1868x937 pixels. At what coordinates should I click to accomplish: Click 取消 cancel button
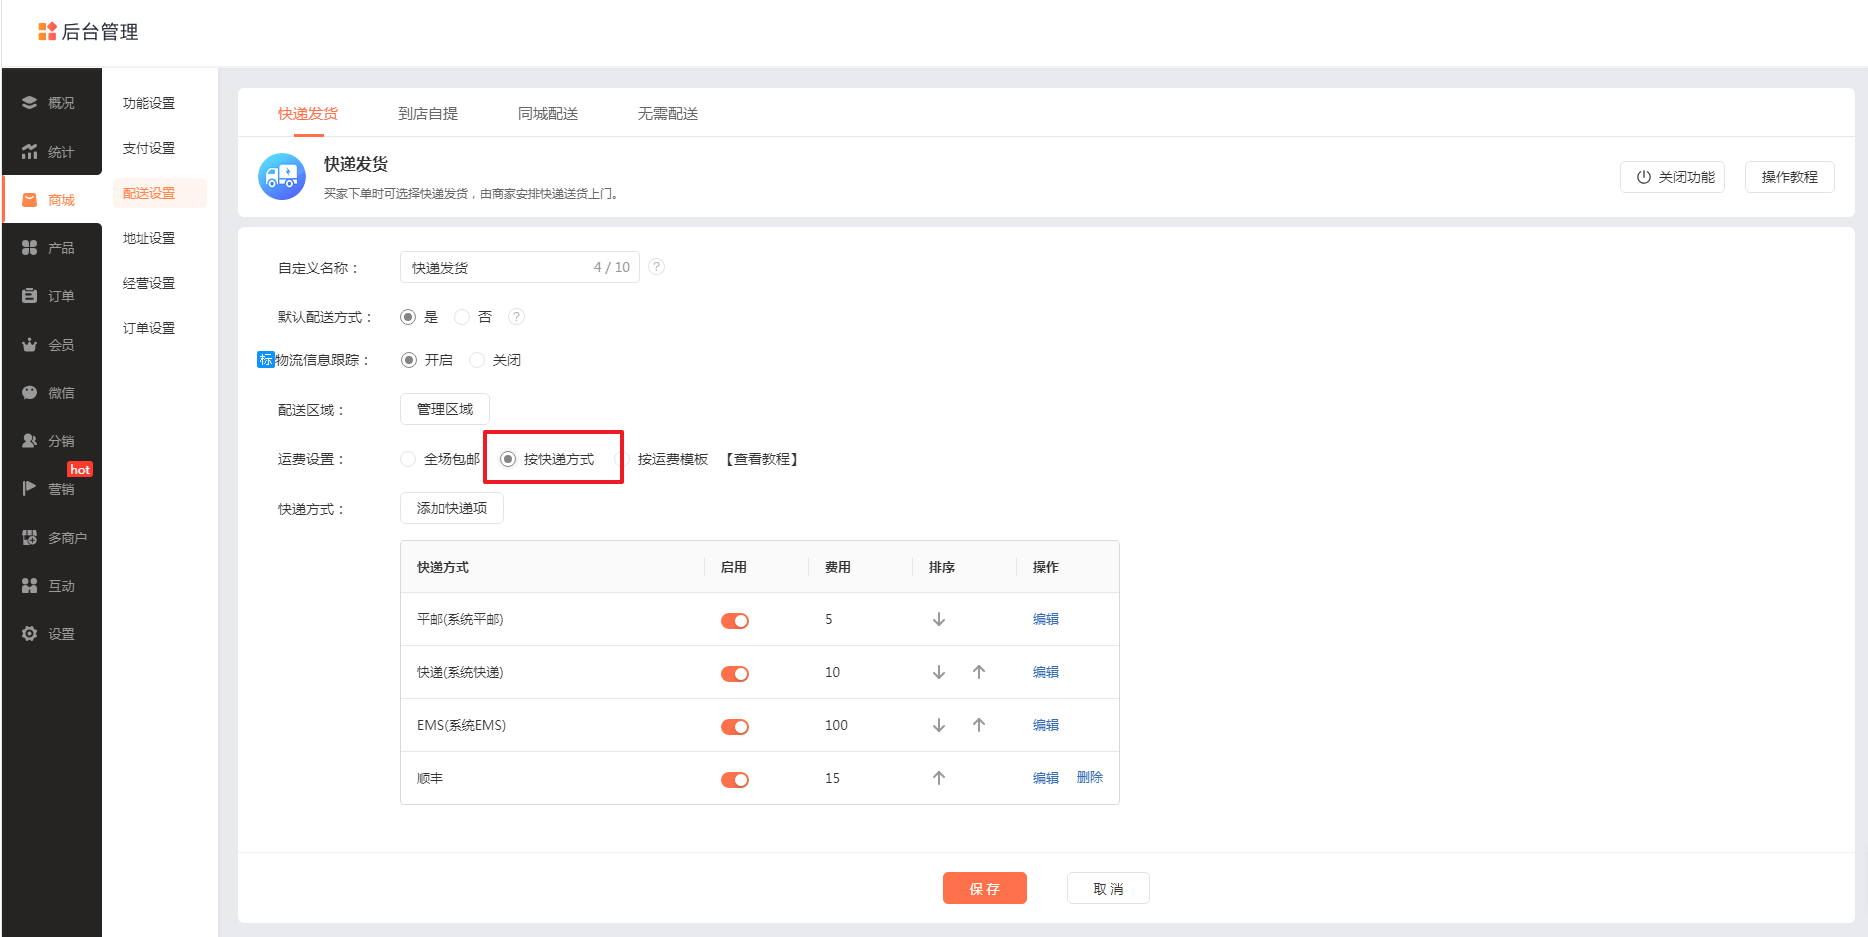[x=1108, y=888]
